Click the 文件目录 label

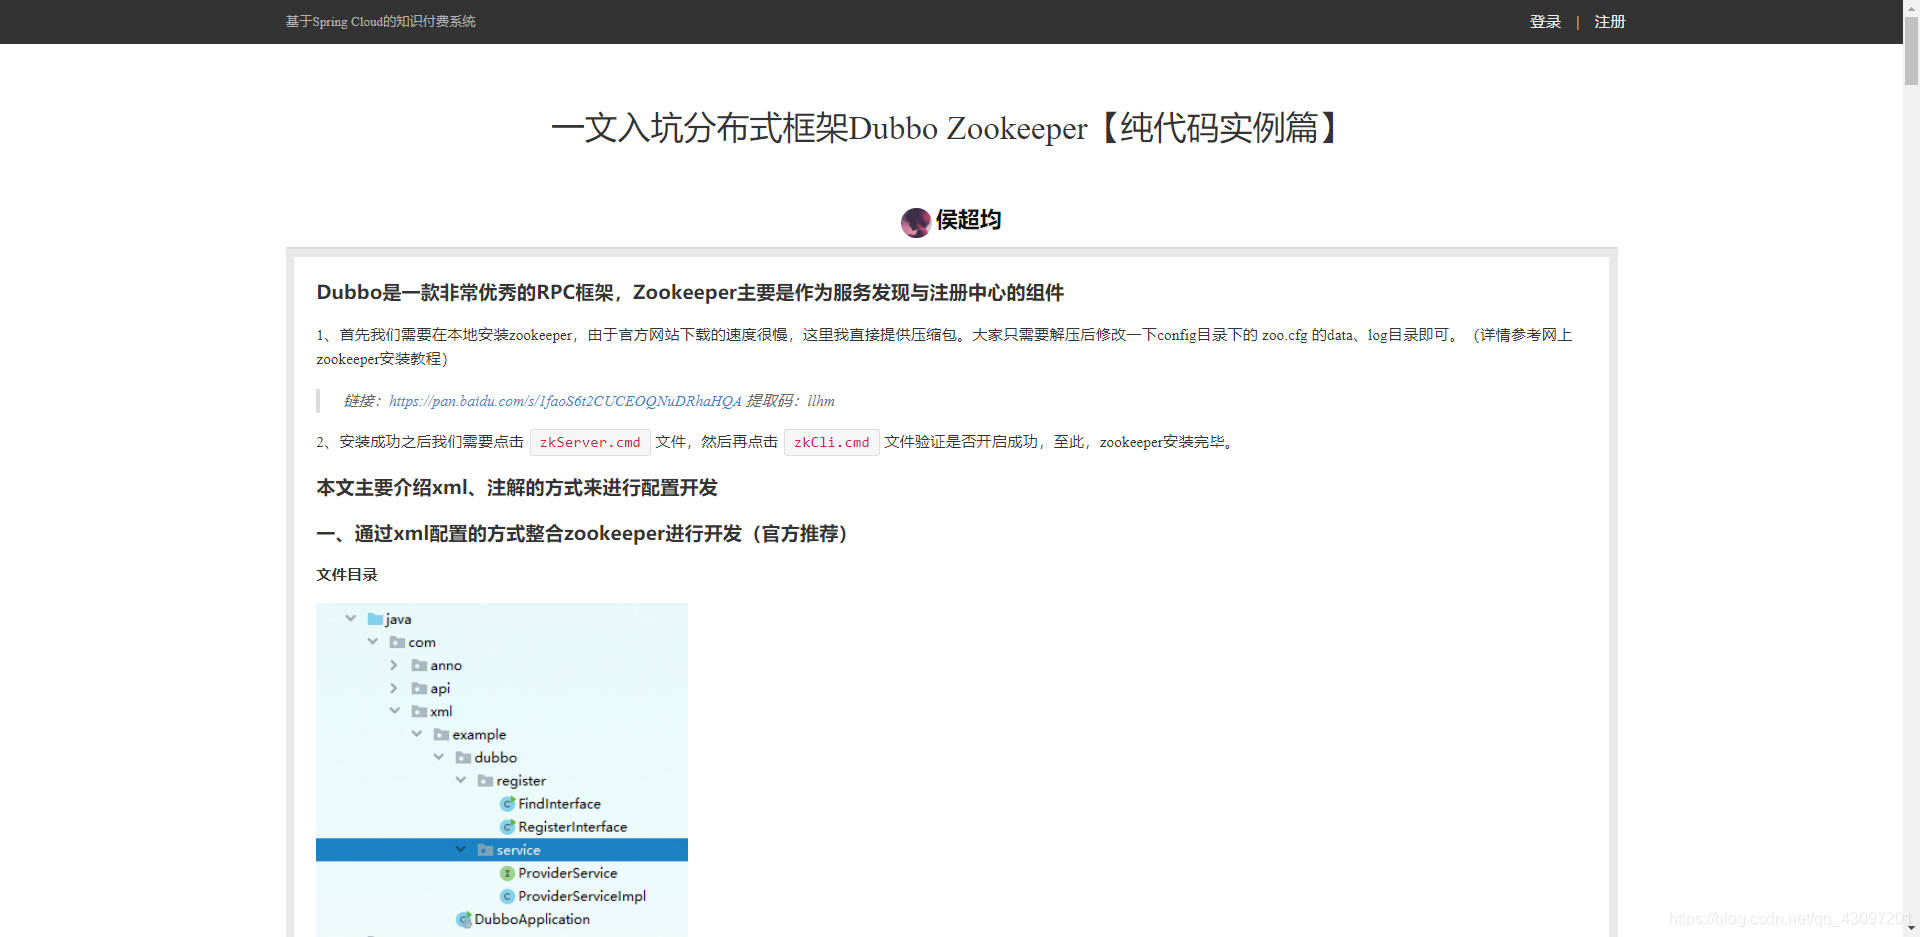[347, 574]
